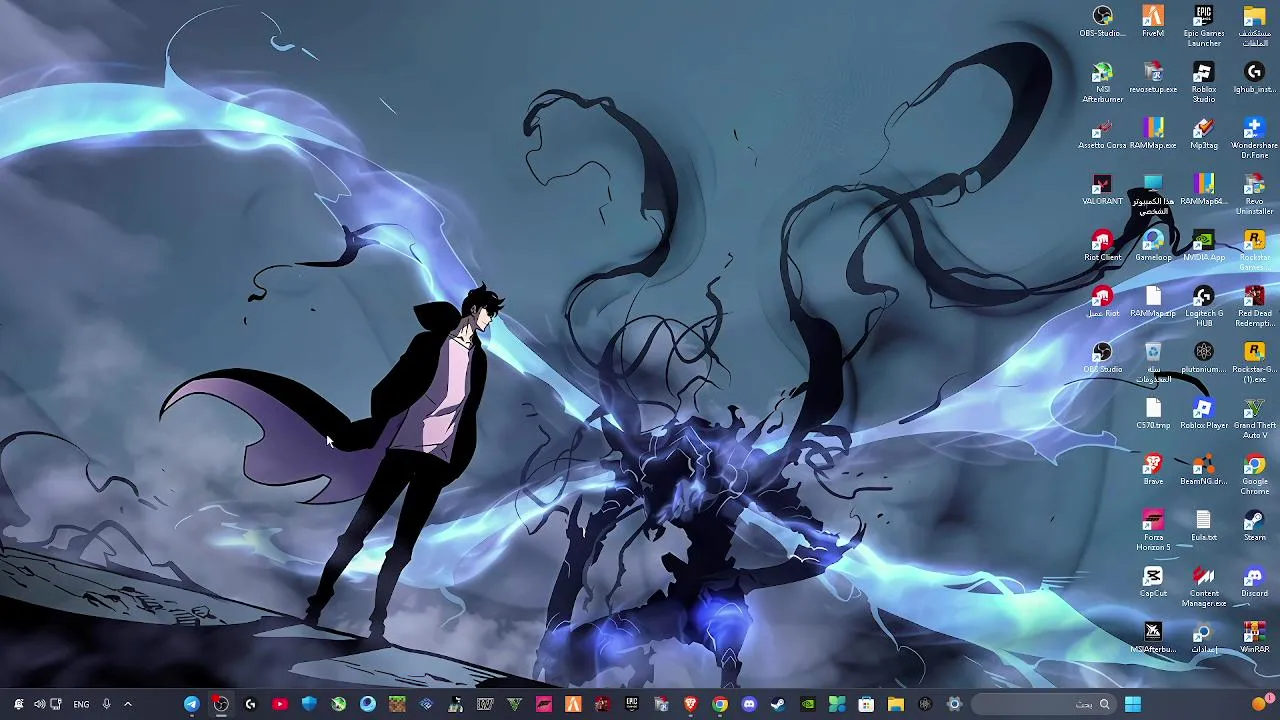Open Telegram from the taskbar
Screen dimensions: 1280x720
(x=191, y=704)
